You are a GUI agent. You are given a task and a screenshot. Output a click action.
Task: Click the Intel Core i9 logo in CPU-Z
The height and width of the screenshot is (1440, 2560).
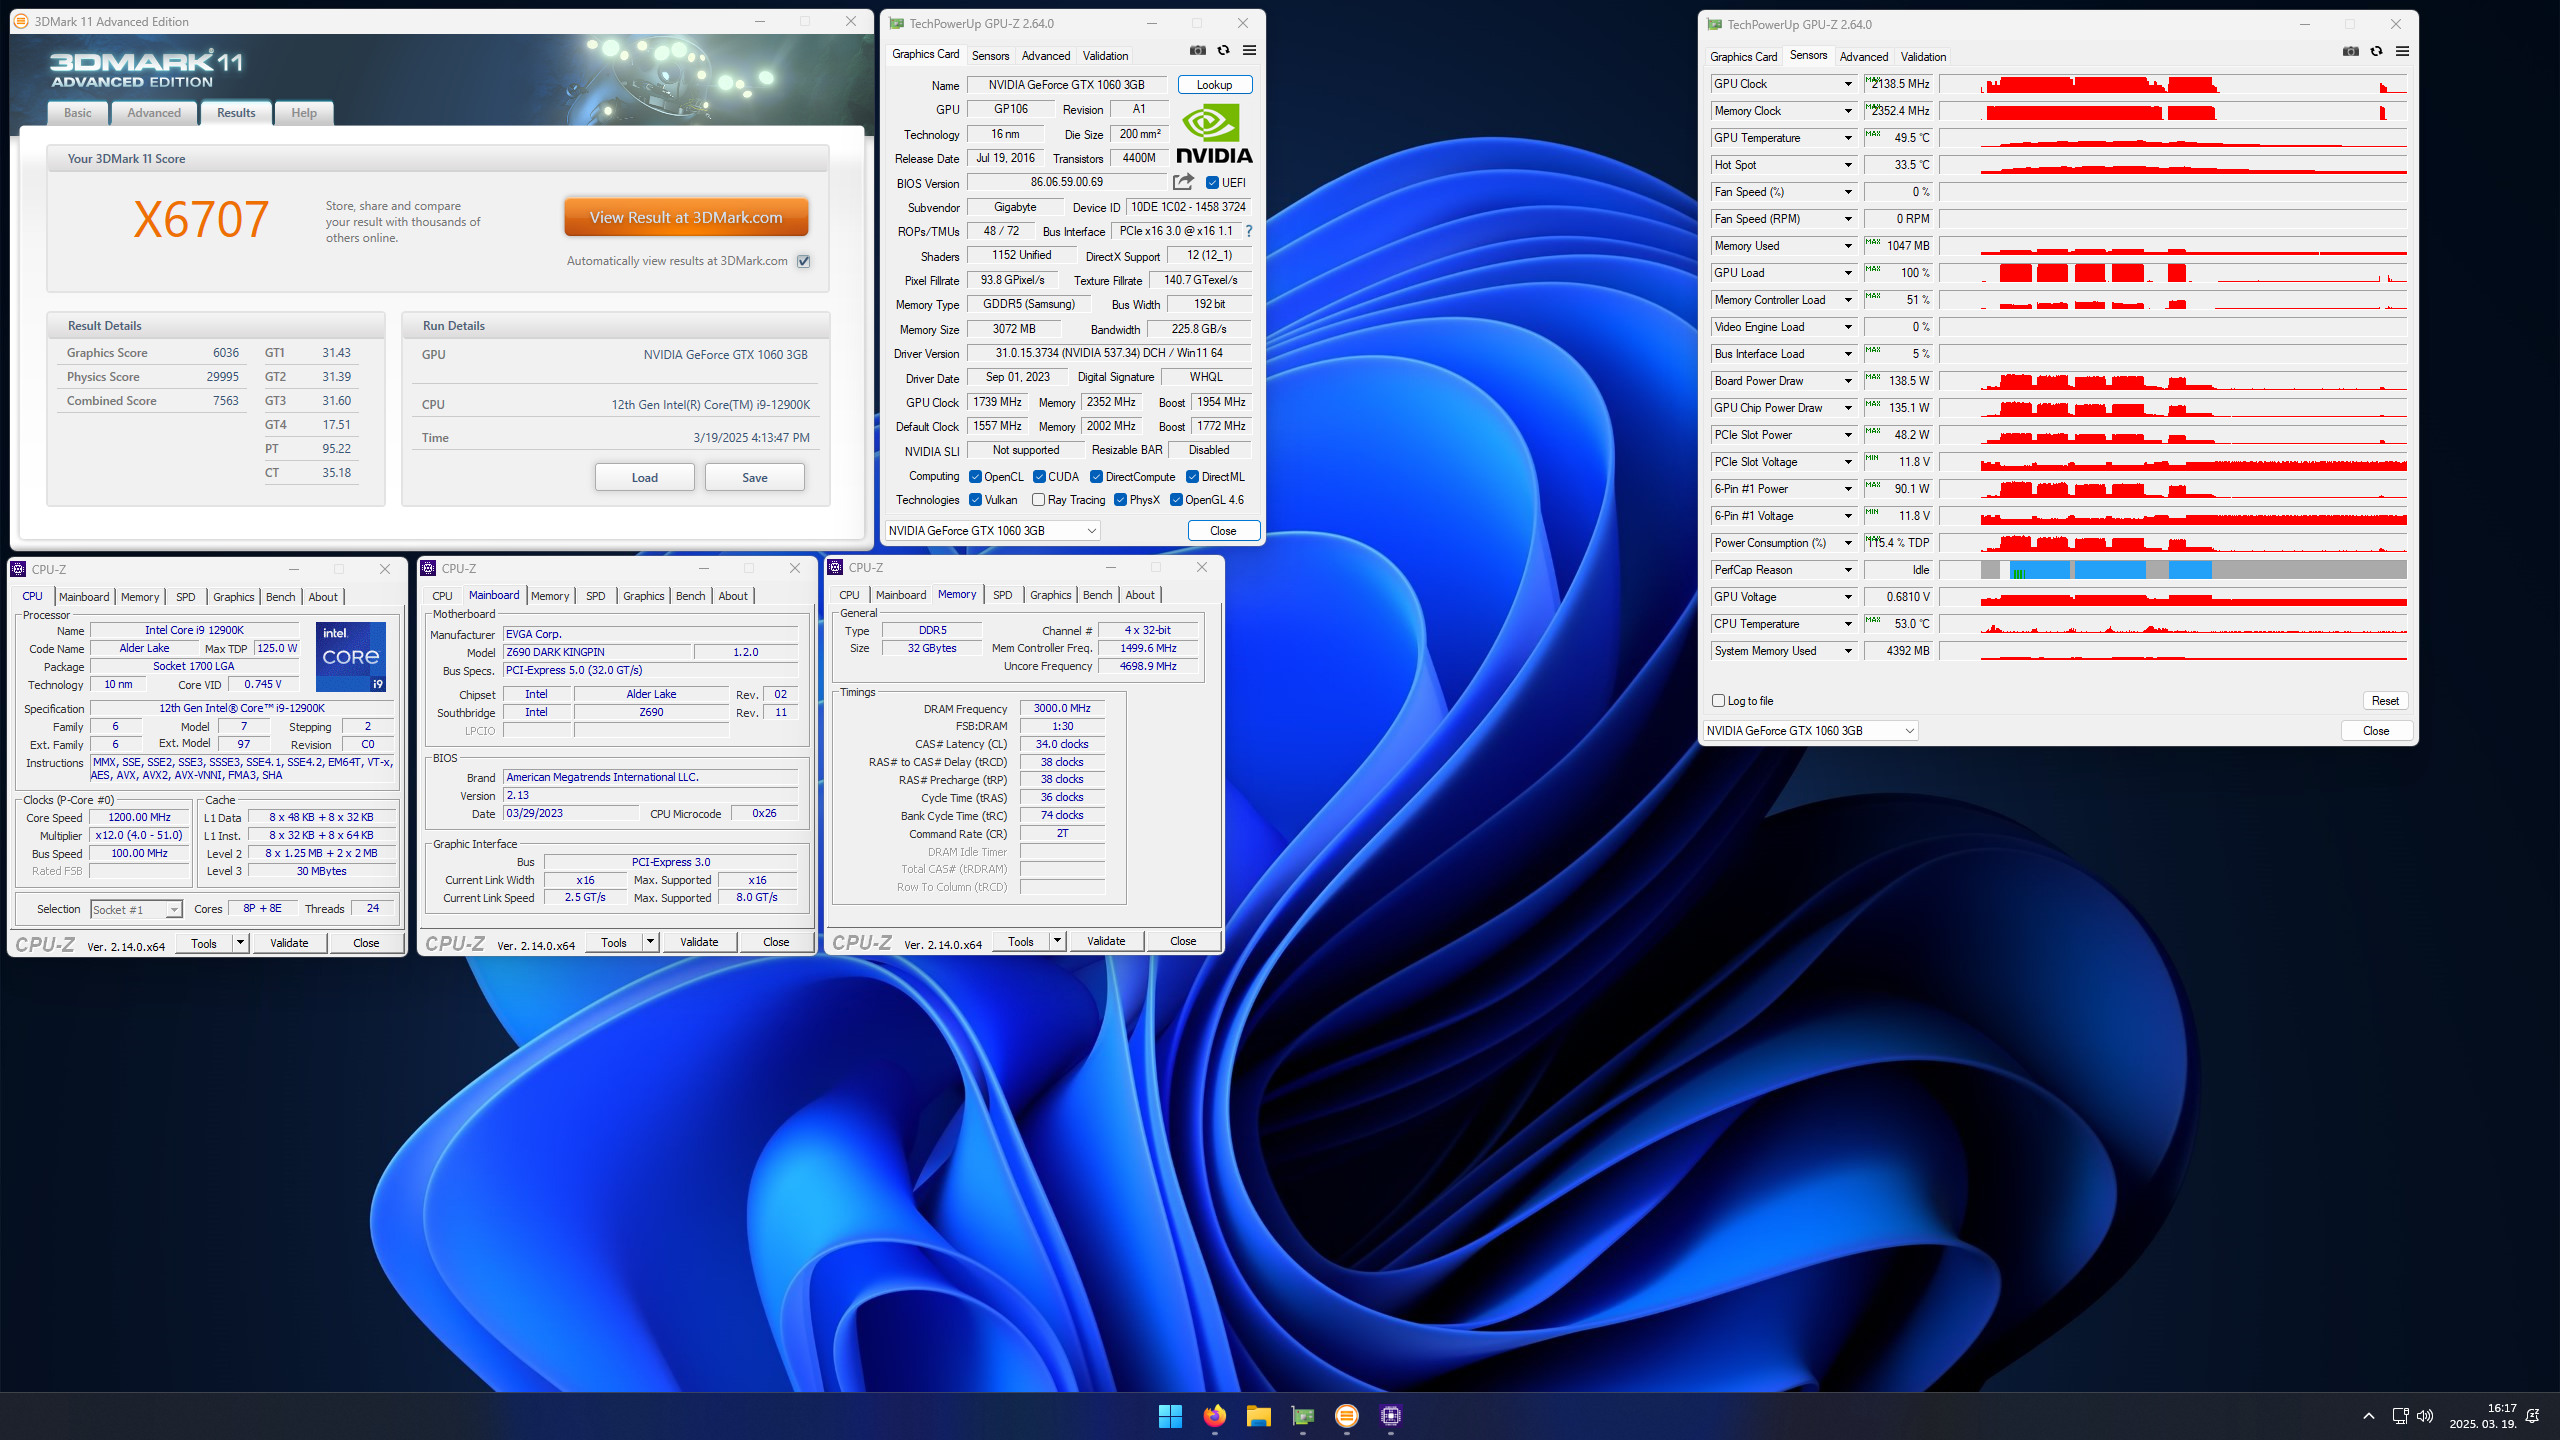coord(351,657)
